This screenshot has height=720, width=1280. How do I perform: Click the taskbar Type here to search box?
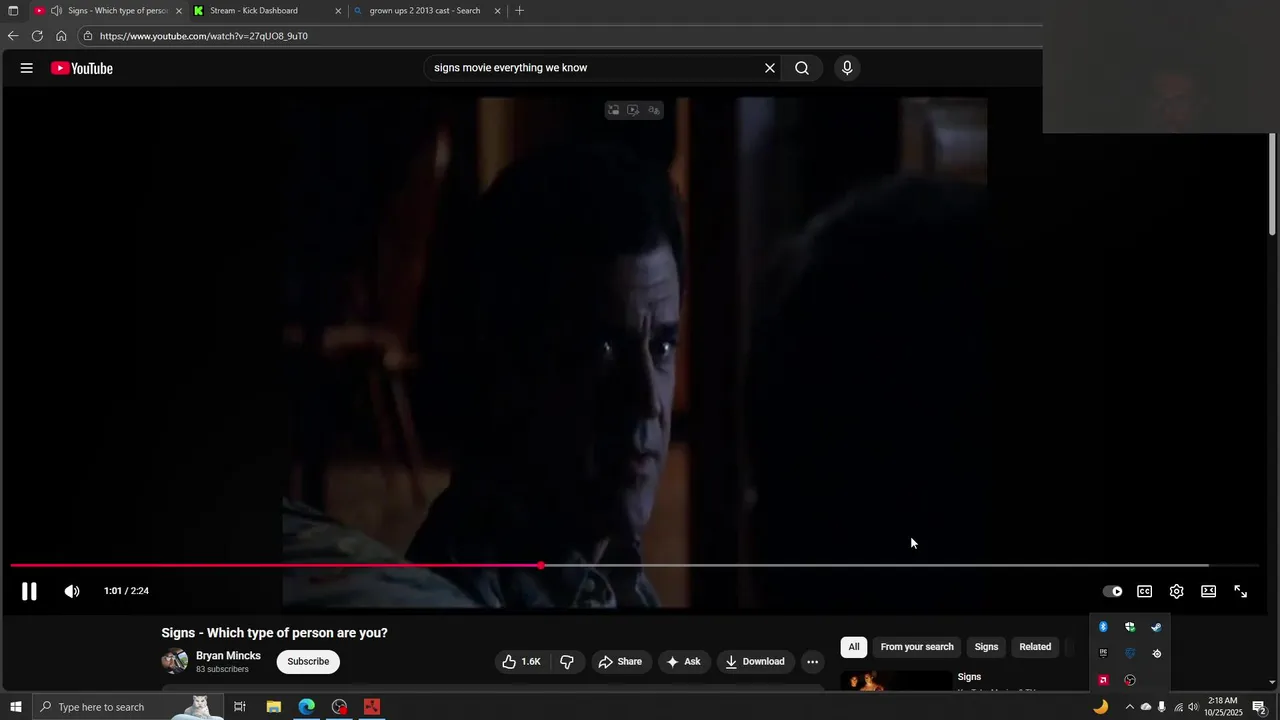click(127, 707)
